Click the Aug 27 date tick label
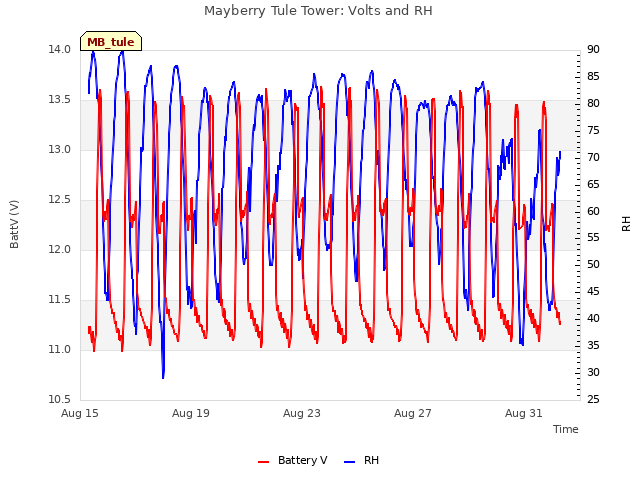640x480 pixels. (x=413, y=413)
